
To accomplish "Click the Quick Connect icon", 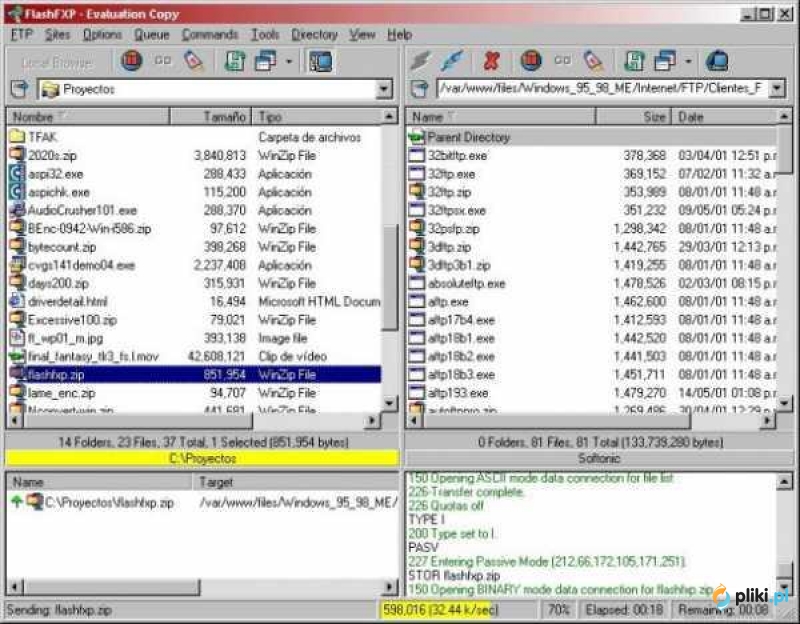I will click(452, 61).
